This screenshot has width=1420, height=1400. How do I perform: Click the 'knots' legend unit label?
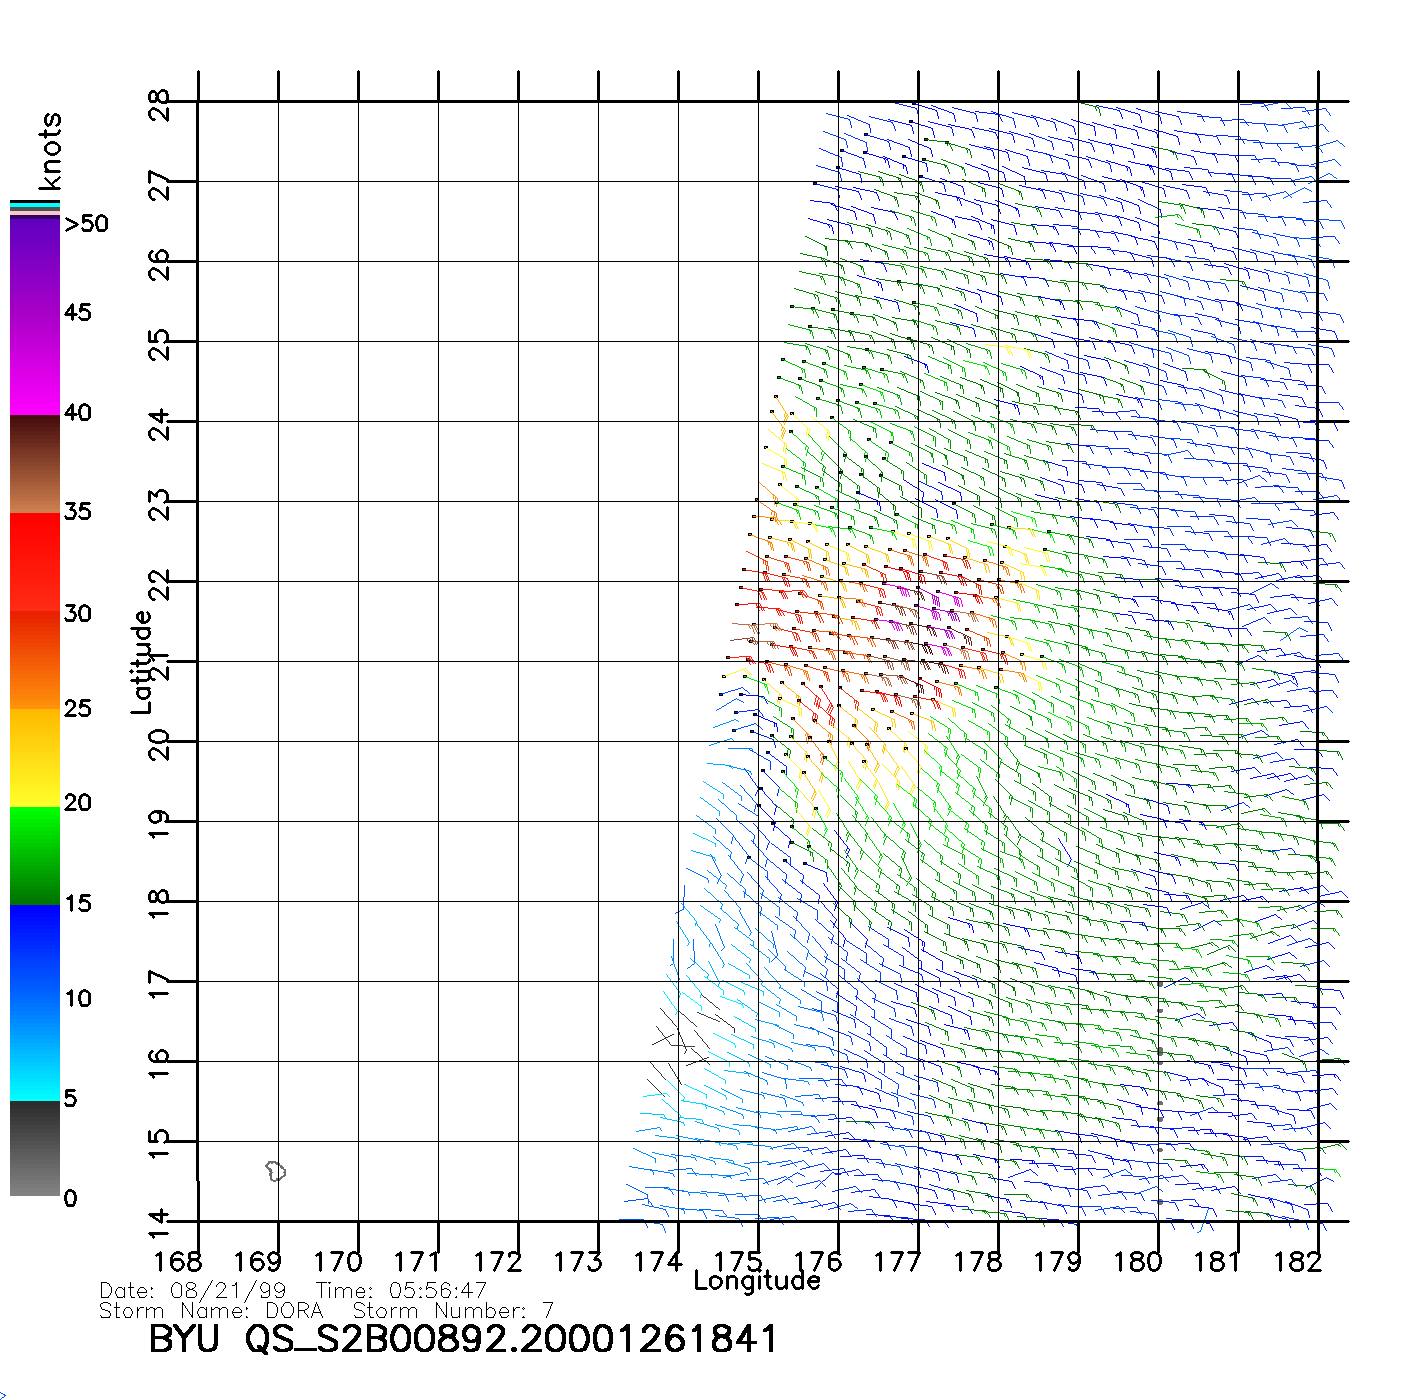(x=50, y=151)
